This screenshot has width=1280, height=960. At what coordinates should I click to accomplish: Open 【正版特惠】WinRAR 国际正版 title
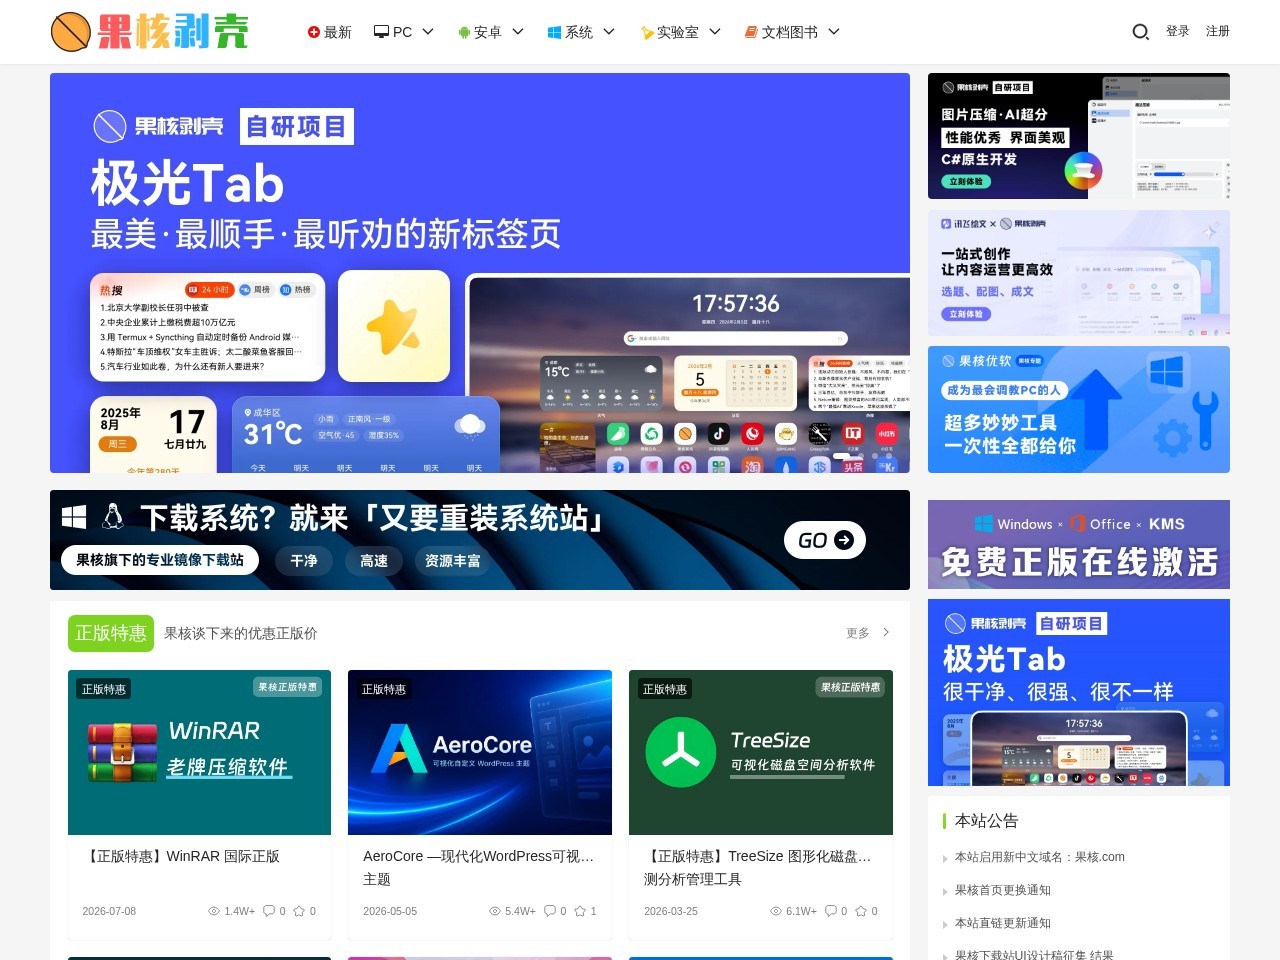pyautogui.click(x=181, y=856)
